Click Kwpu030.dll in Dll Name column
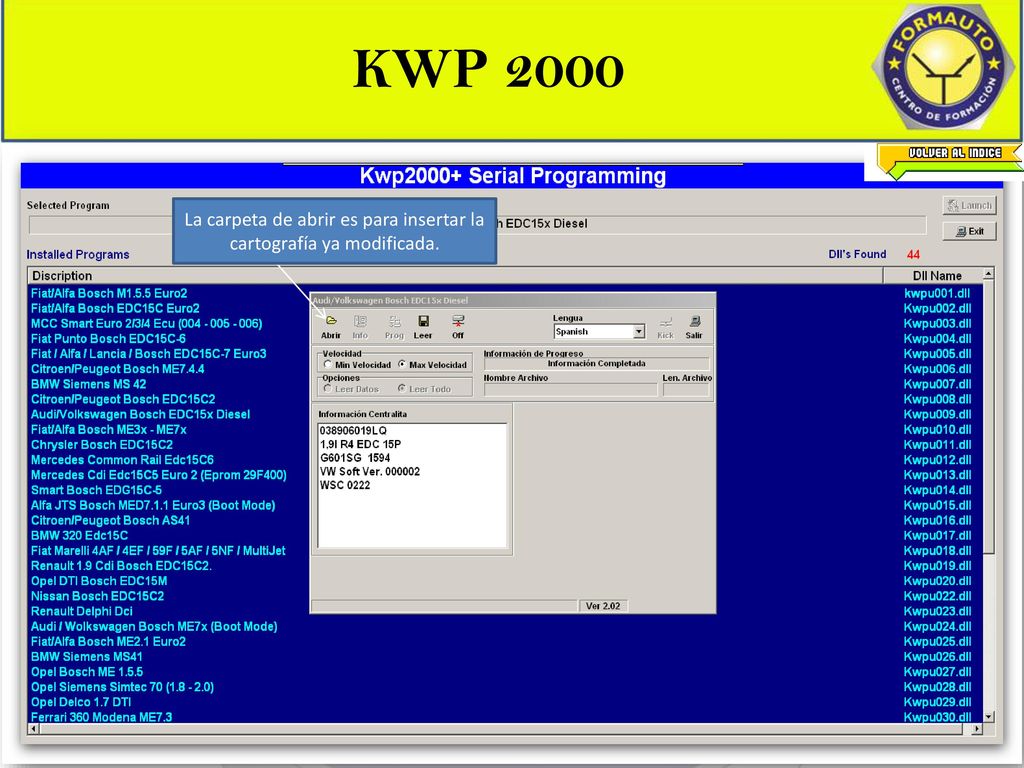The height and width of the screenshot is (768, 1024). click(937, 717)
